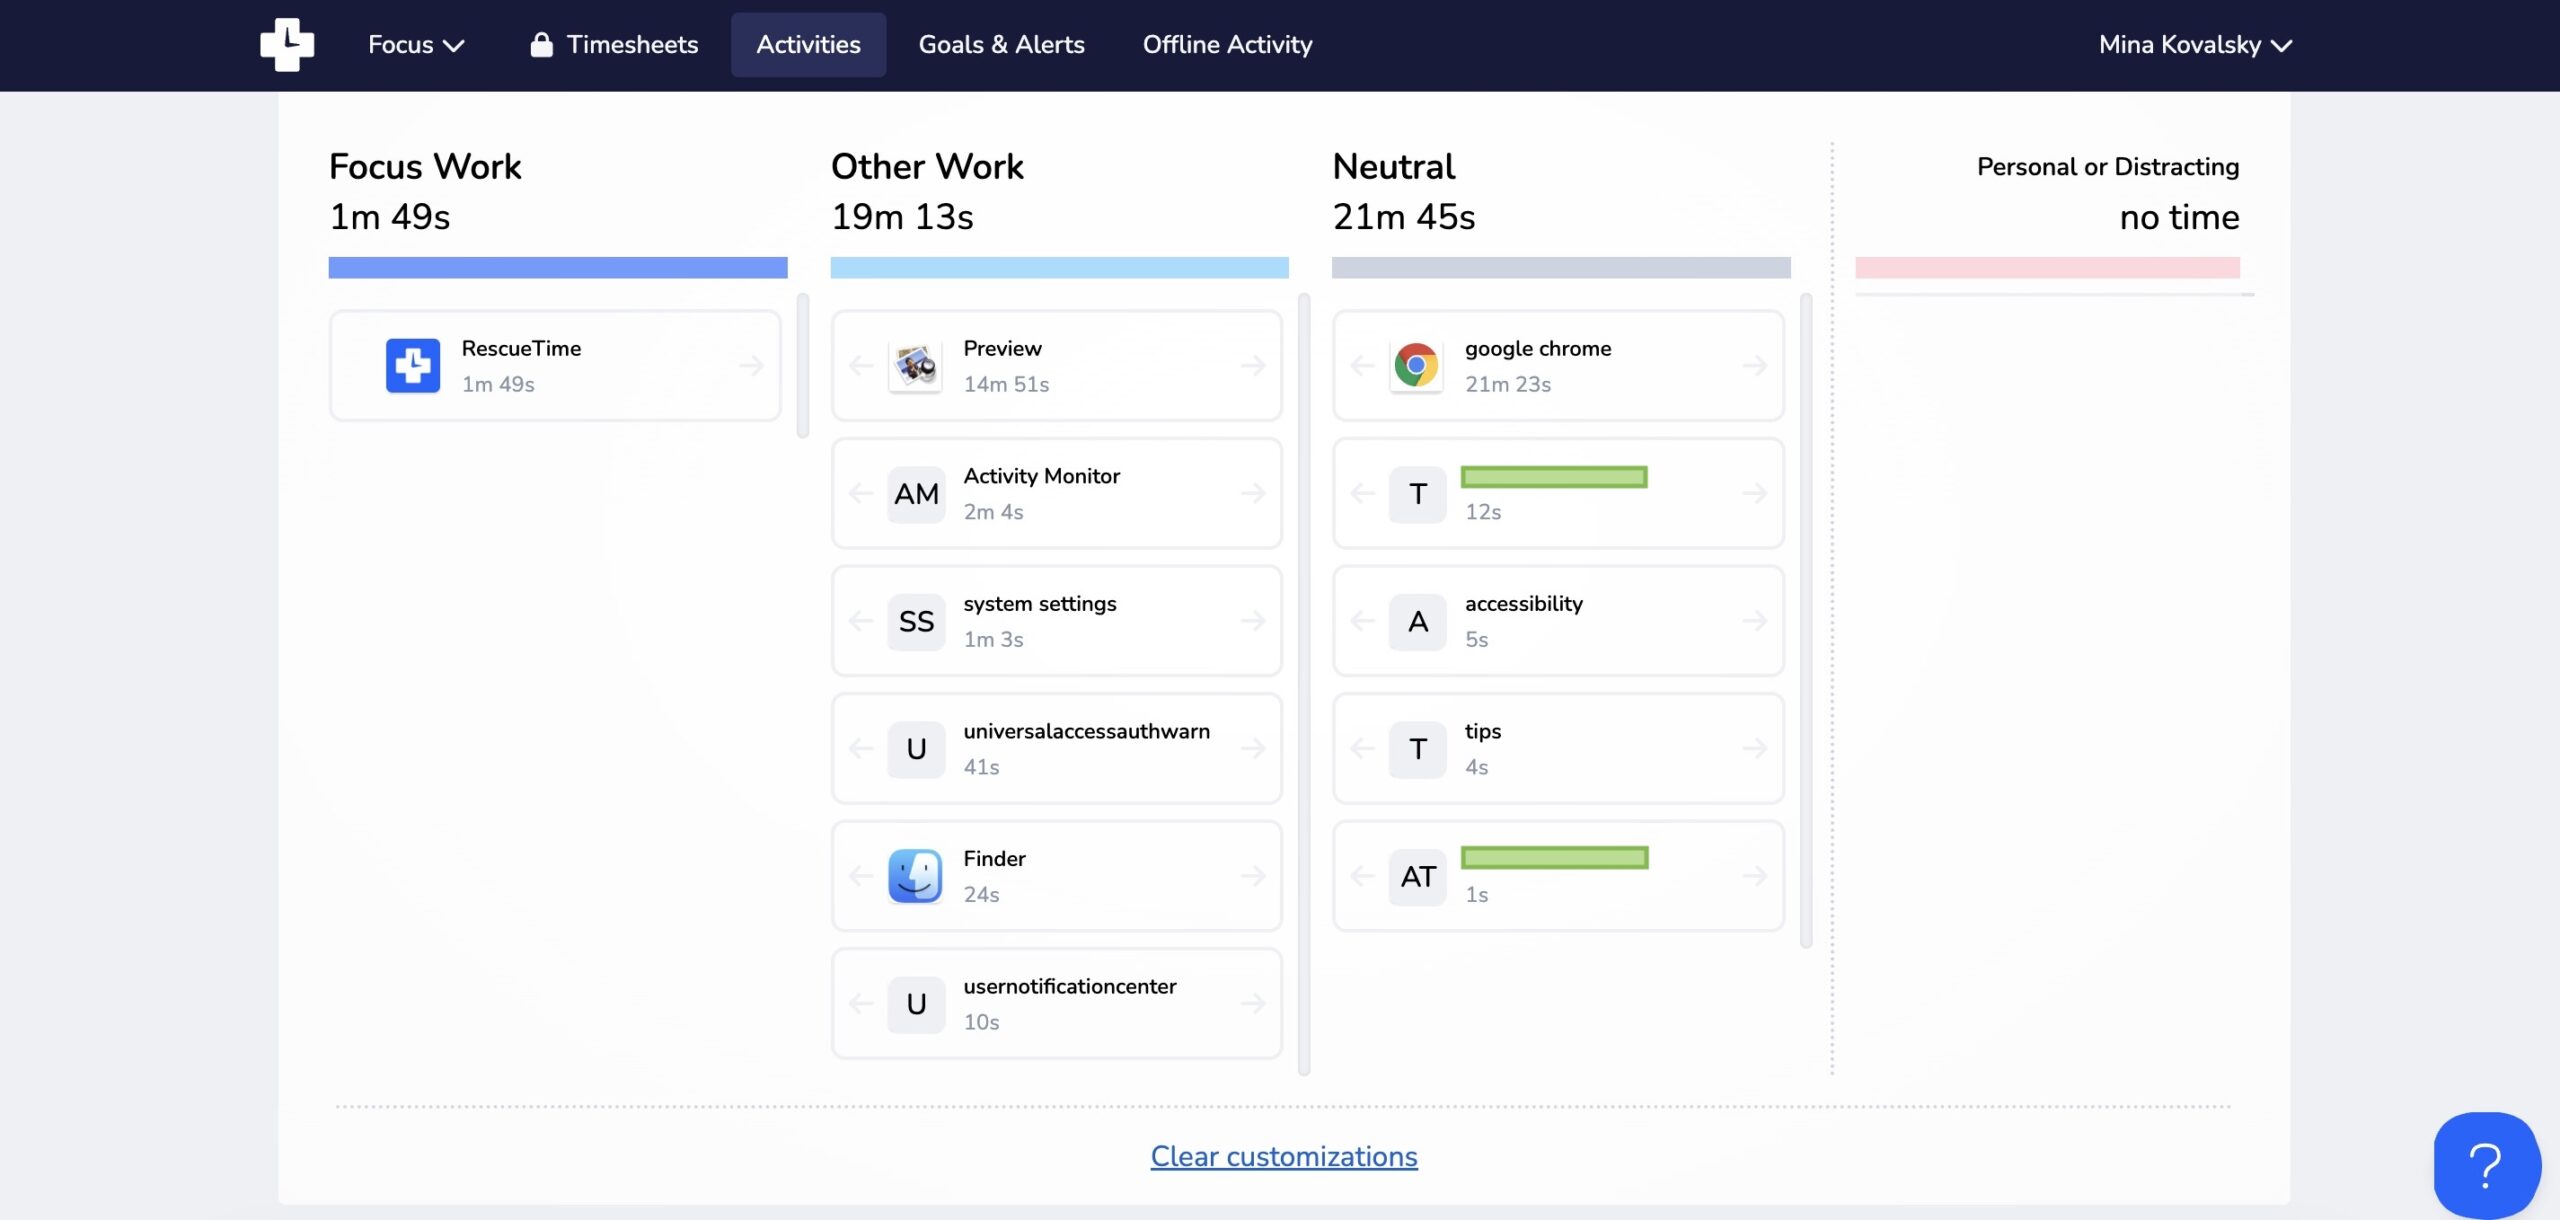
Task: Select the Finder activity name
Action: (x=994, y=858)
